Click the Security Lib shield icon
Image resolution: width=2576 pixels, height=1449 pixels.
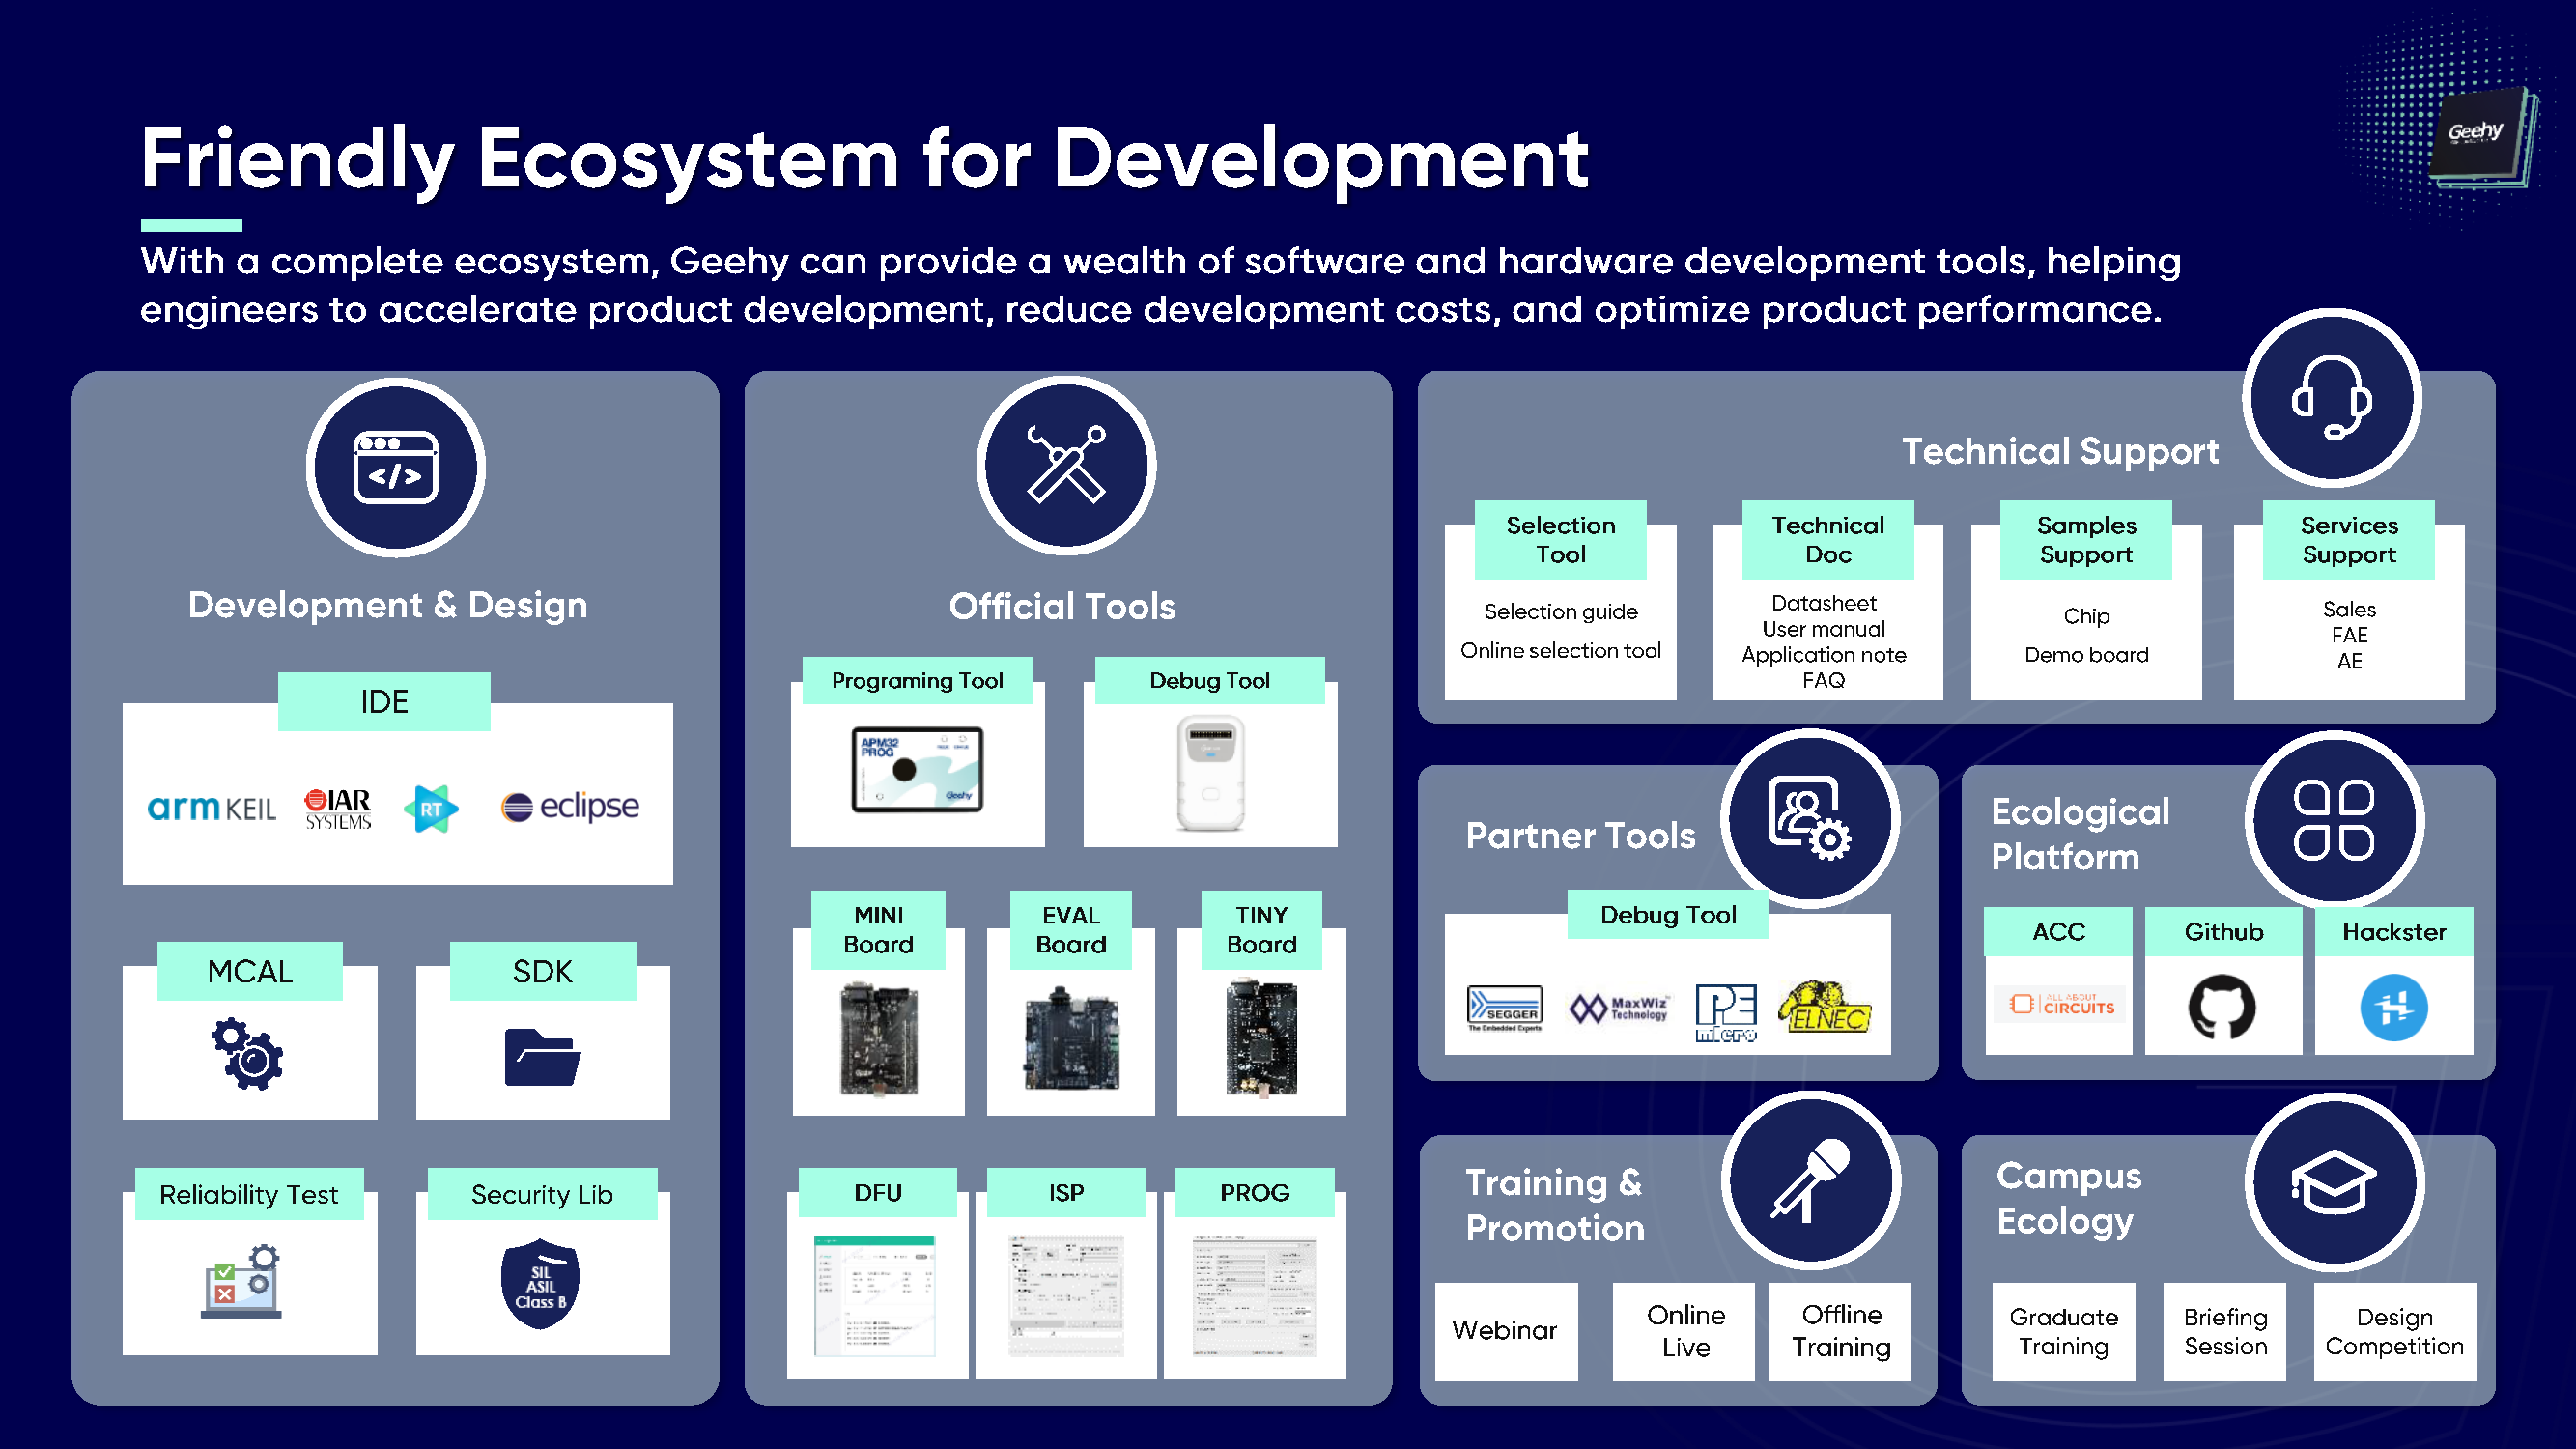click(540, 1284)
